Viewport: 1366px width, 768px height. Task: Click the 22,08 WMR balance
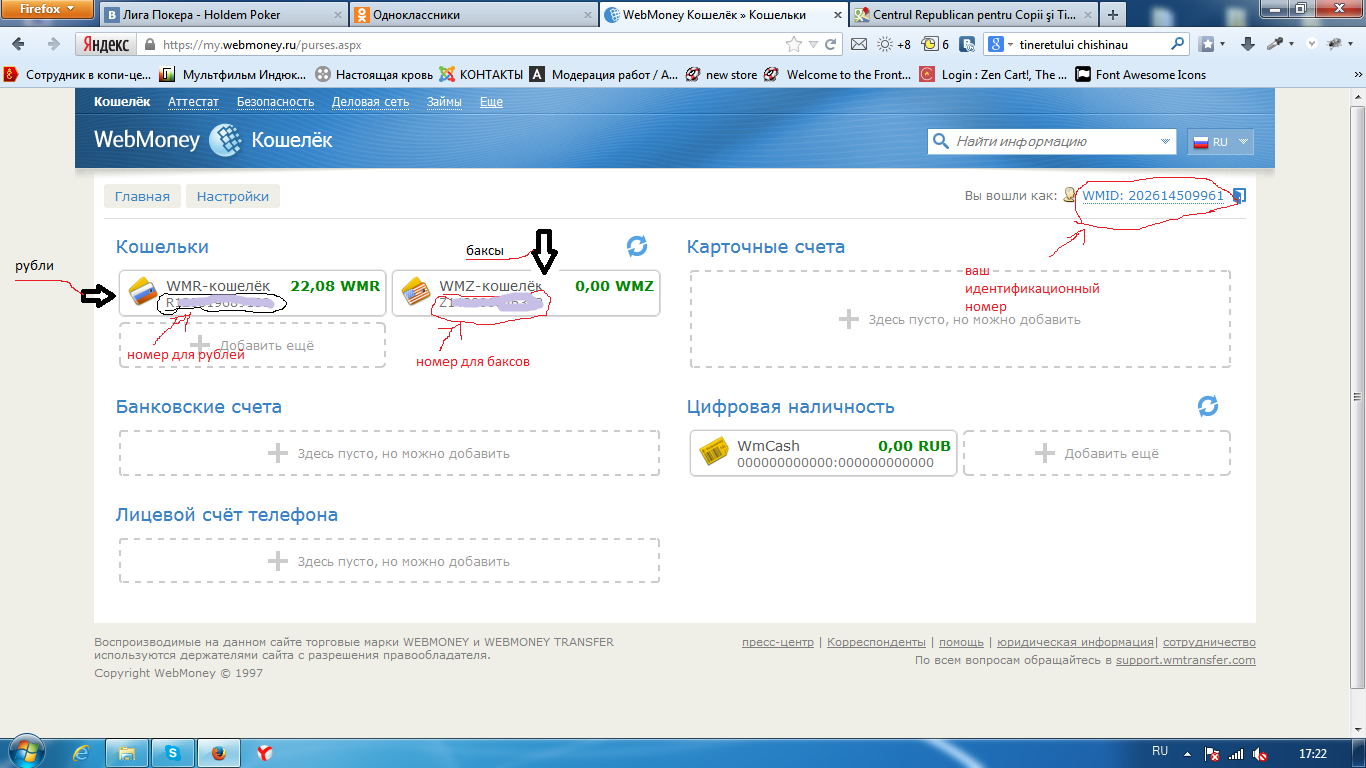335,286
